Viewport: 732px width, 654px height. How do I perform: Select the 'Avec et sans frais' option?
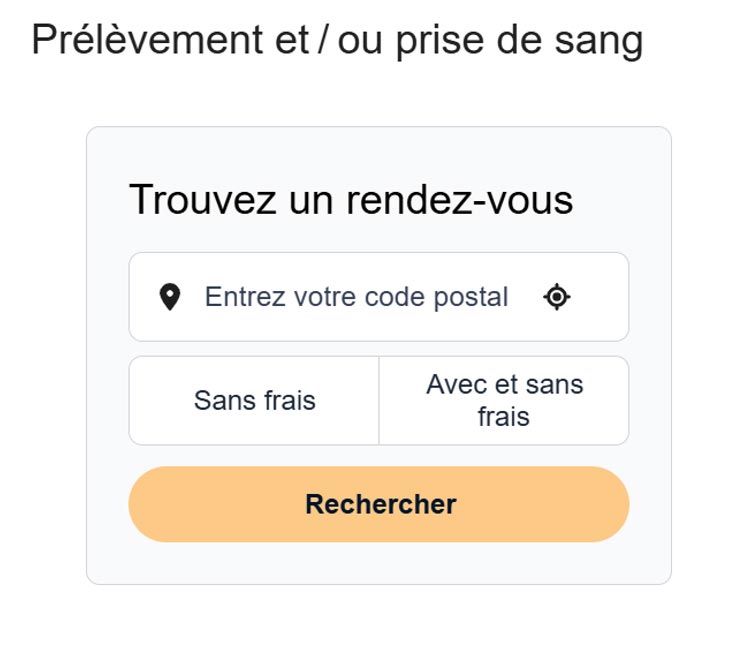click(x=504, y=401)
